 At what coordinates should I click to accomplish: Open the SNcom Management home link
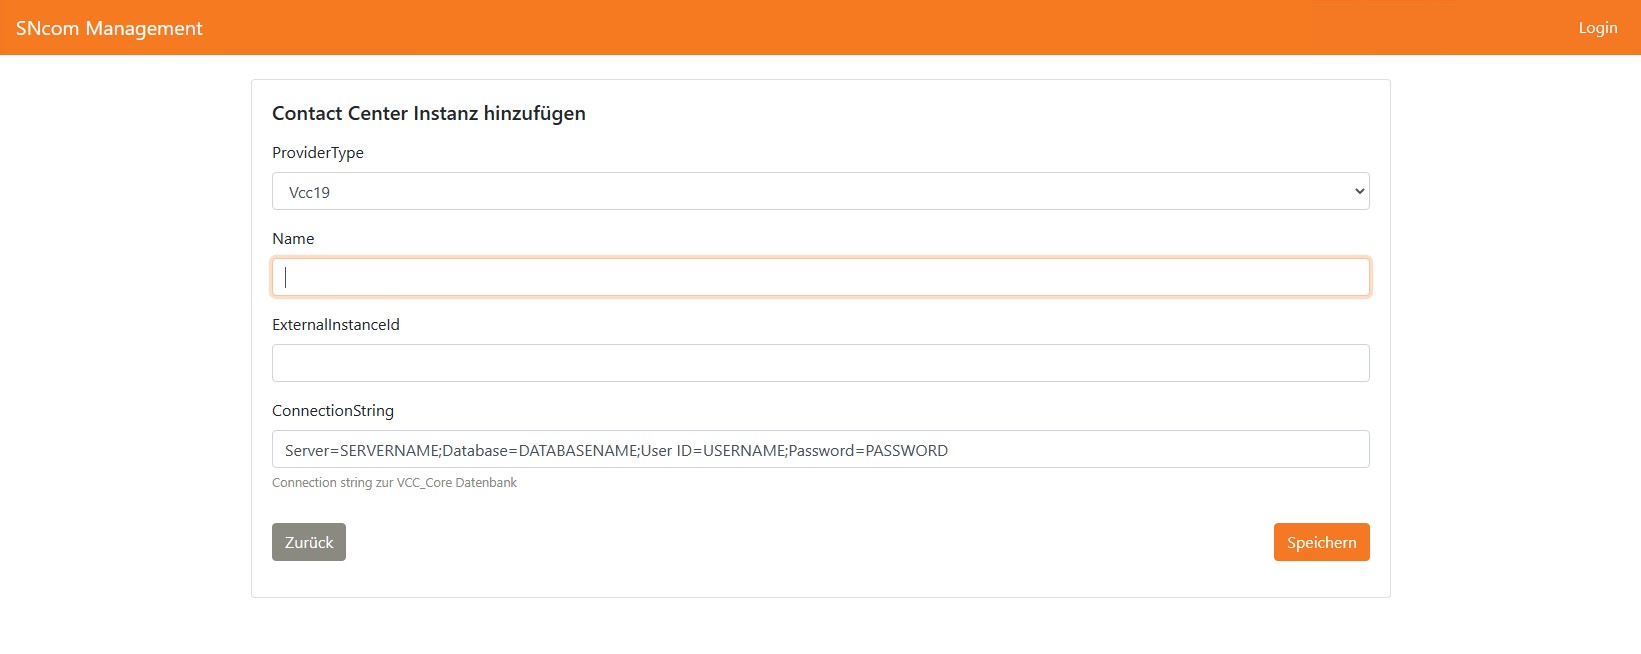109,28
